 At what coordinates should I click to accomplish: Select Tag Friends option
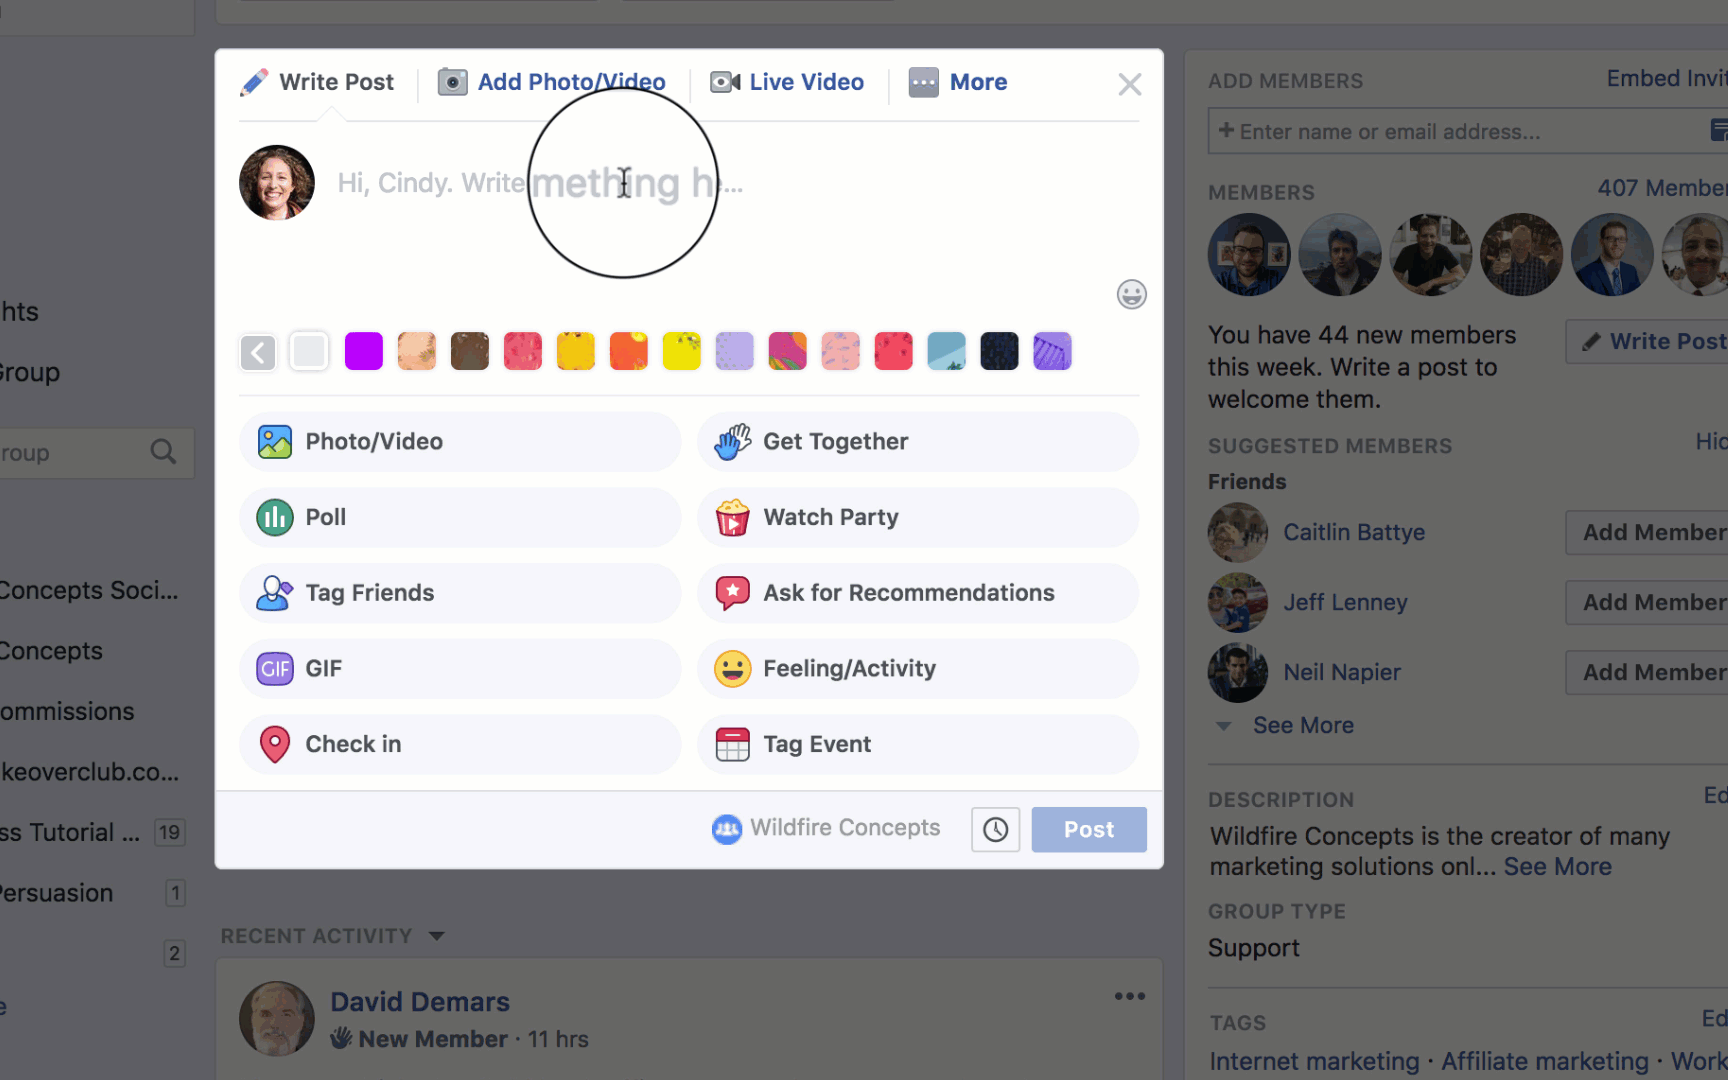(x=460, y=593)
